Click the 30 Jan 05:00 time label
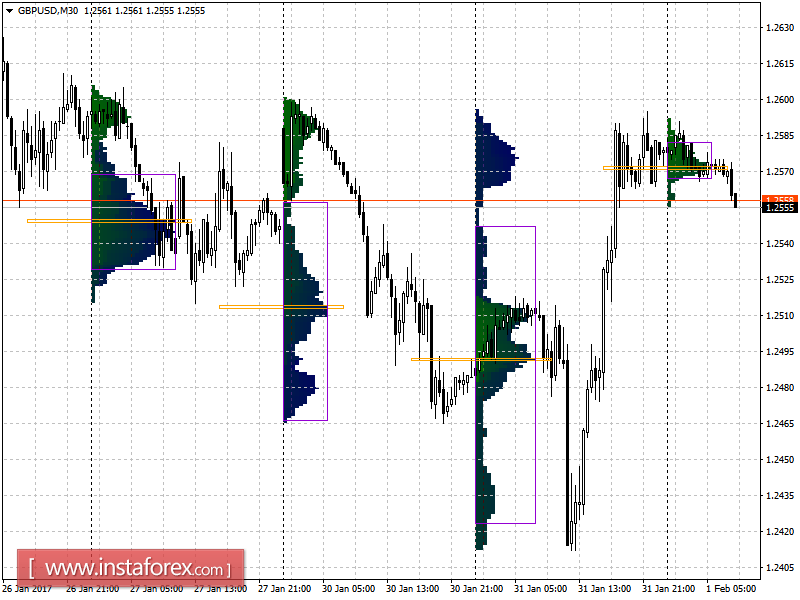800x600 pixels. coord(348,589)
